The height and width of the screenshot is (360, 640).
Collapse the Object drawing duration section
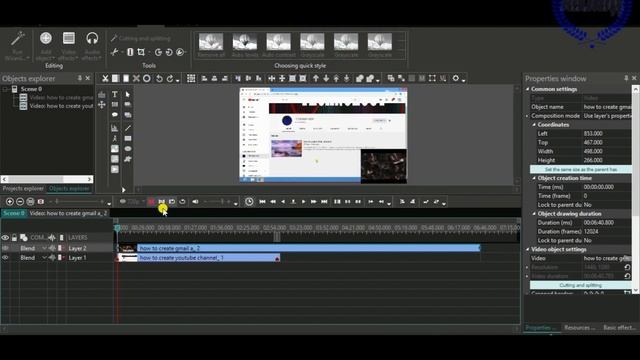tap(534, 213)
